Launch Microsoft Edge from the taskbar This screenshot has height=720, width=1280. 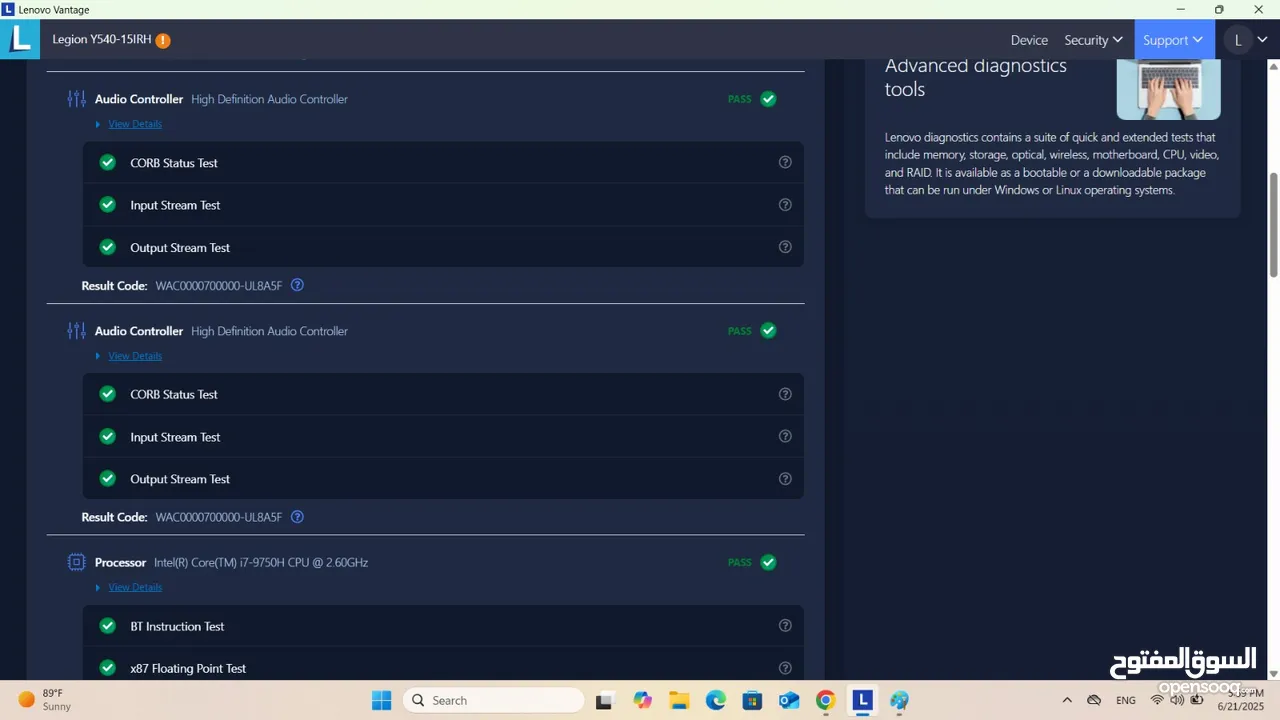click(x=716, y=701)
